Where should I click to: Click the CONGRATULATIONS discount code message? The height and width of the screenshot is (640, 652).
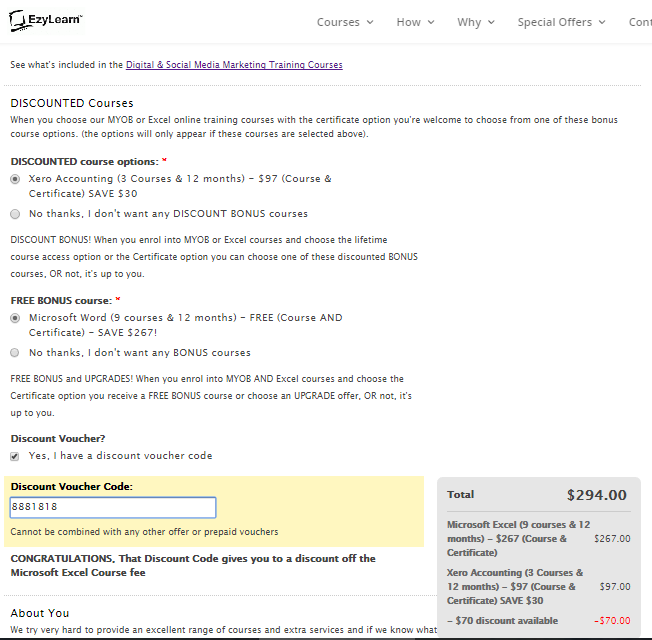pyautogui.click(x=193, y=566)
